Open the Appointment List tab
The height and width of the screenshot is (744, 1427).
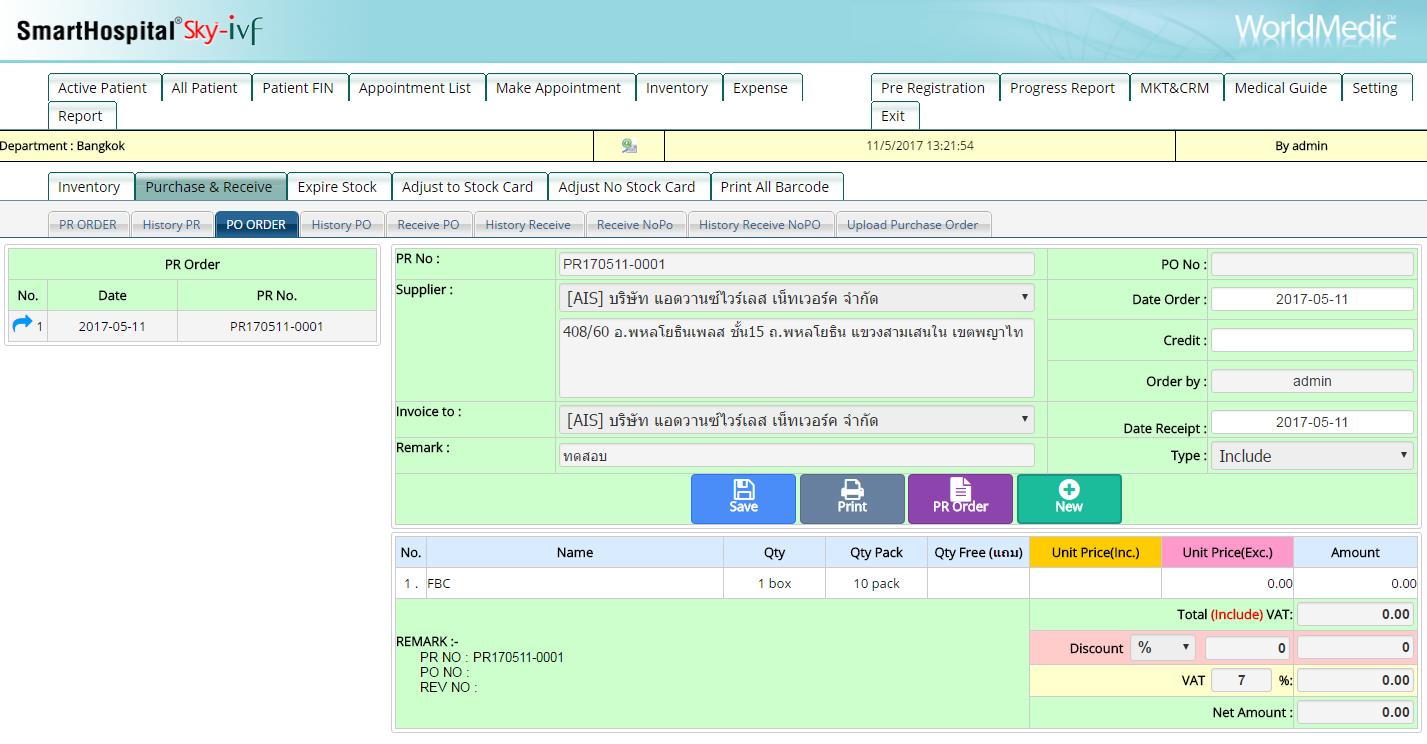pyautogui.click(x=415, y=88)
